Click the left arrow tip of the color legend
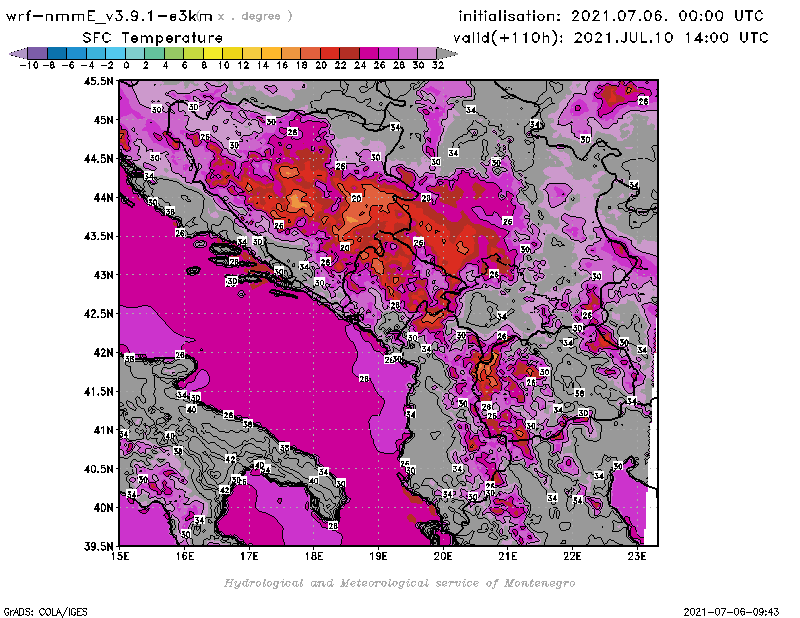This screenshot has height=618, width=800. (18, 53)
